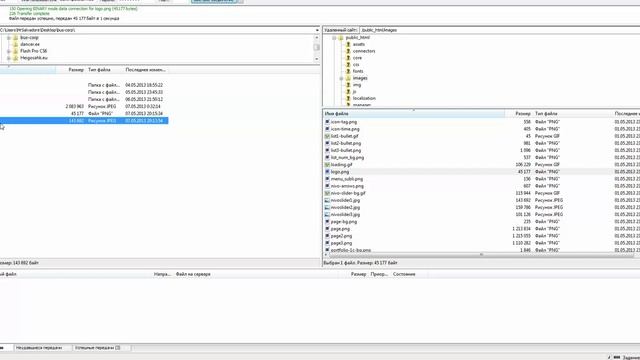Viewport: 640px width, 360px height.
Task: Click the images folder icon in remote tree
Action: (x=348, y=78)
